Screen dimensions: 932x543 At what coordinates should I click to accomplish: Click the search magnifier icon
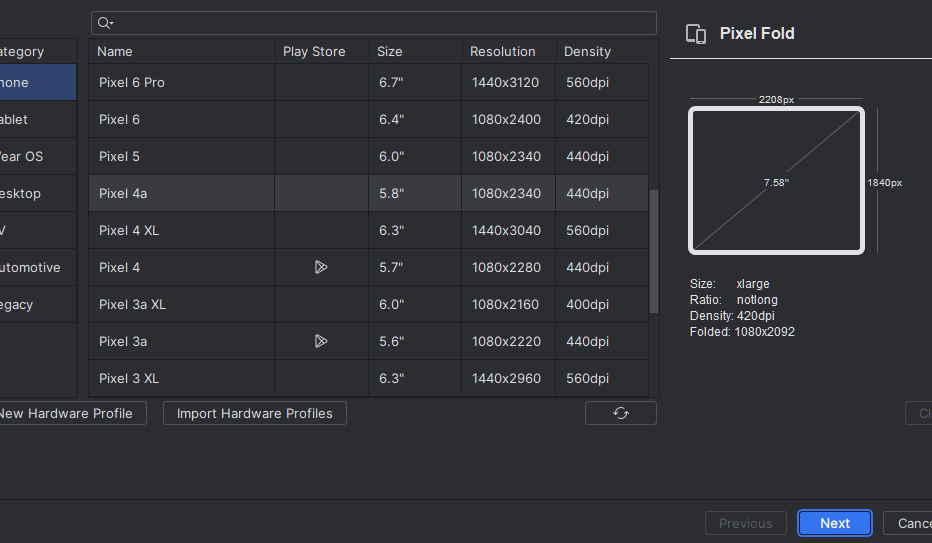105,23
